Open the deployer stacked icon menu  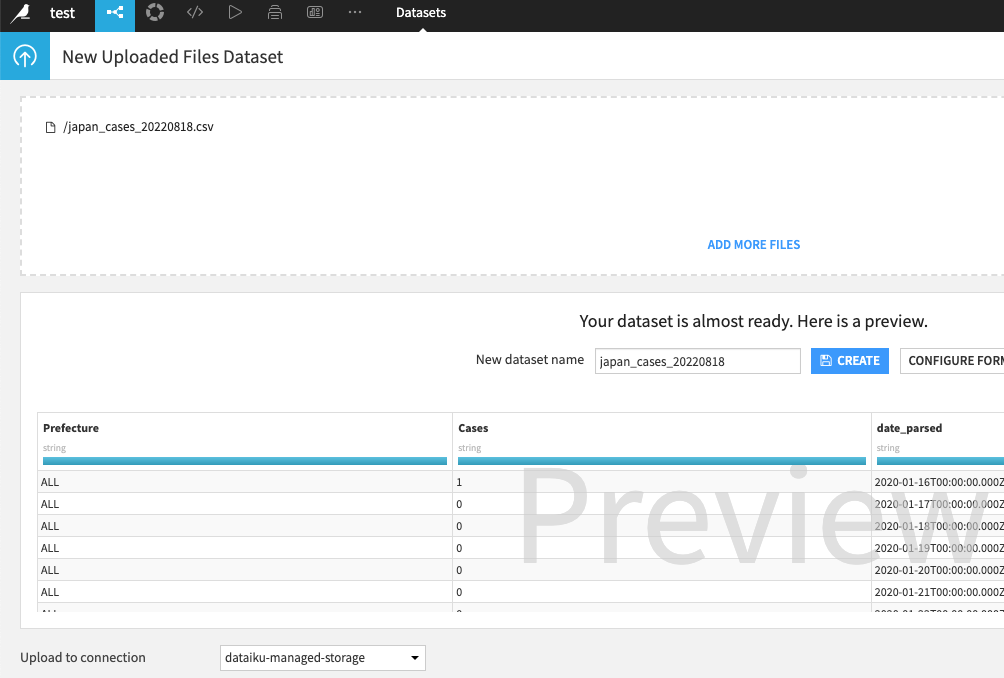coord(275,13)
